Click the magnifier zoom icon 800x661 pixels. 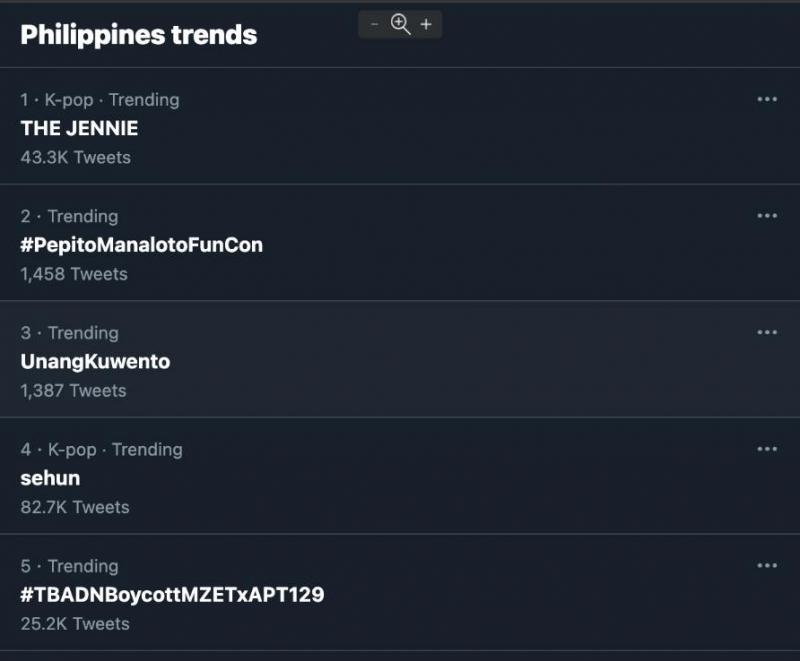pos(400,24)
